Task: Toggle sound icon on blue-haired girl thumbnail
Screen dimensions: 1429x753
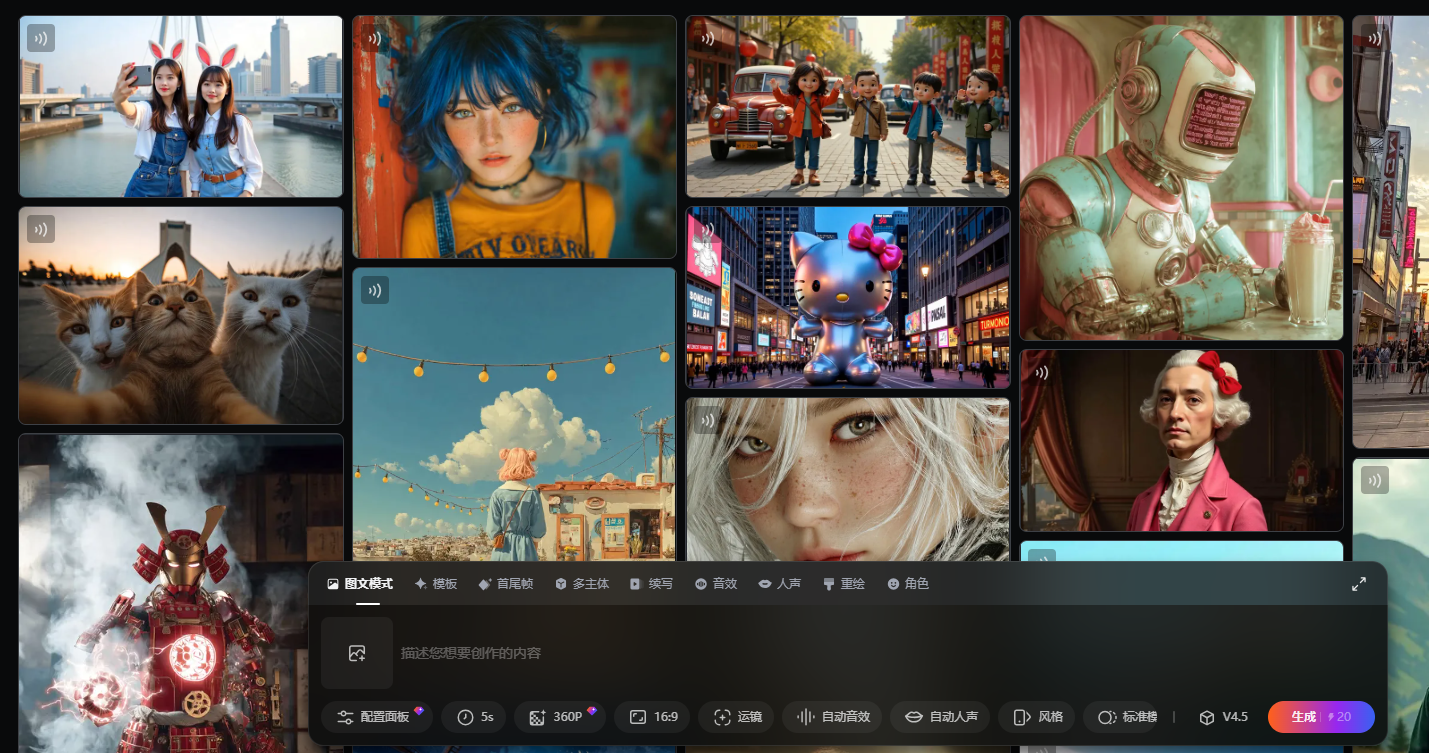Action: (374, 39)
